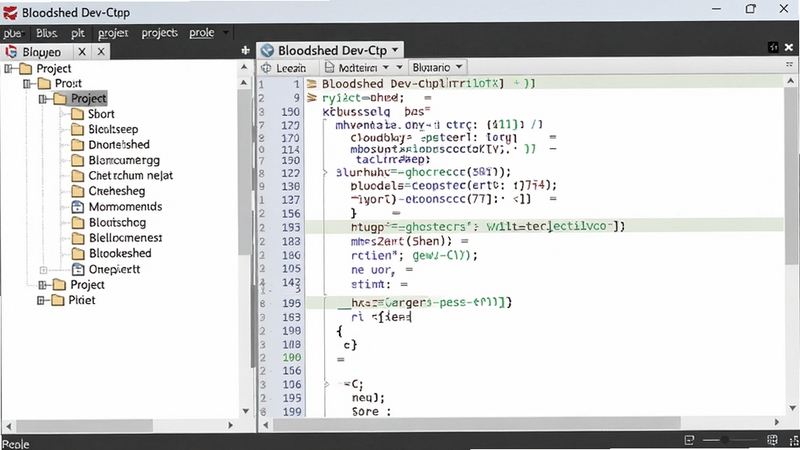Click the project tree scroll up arrow
This screenshot has height=450, width=800.
tap(244, 67)
